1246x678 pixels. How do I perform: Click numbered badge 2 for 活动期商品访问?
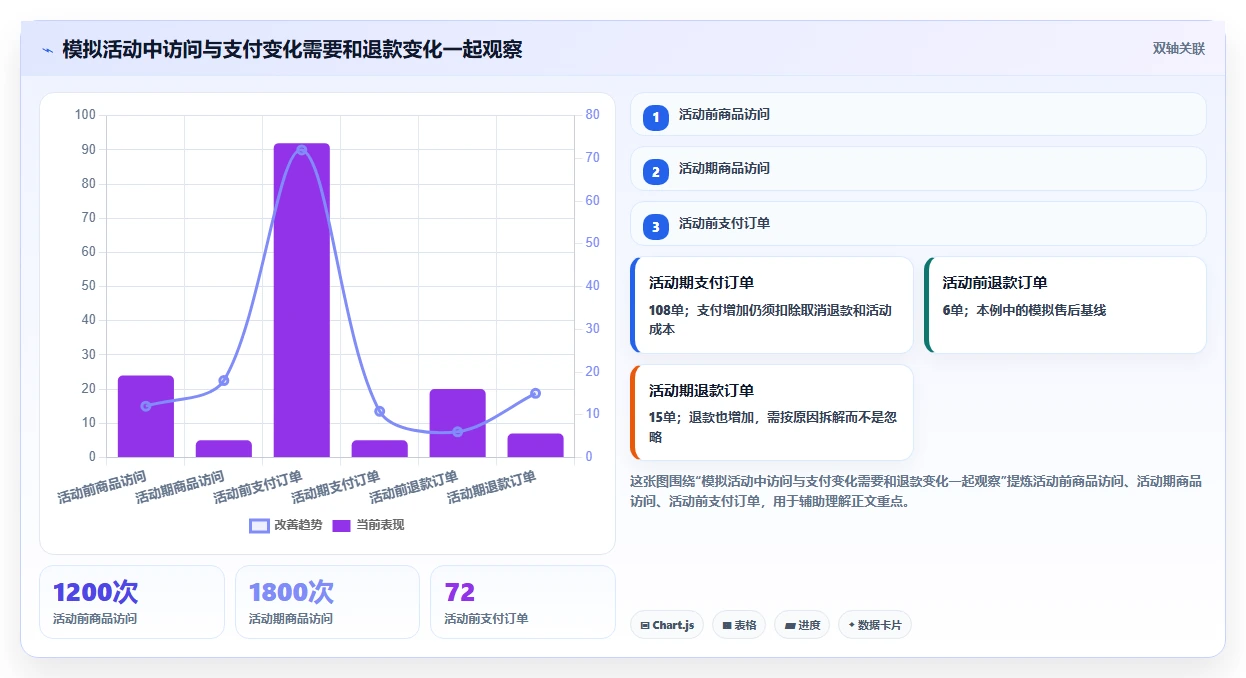tap(656, 172)
